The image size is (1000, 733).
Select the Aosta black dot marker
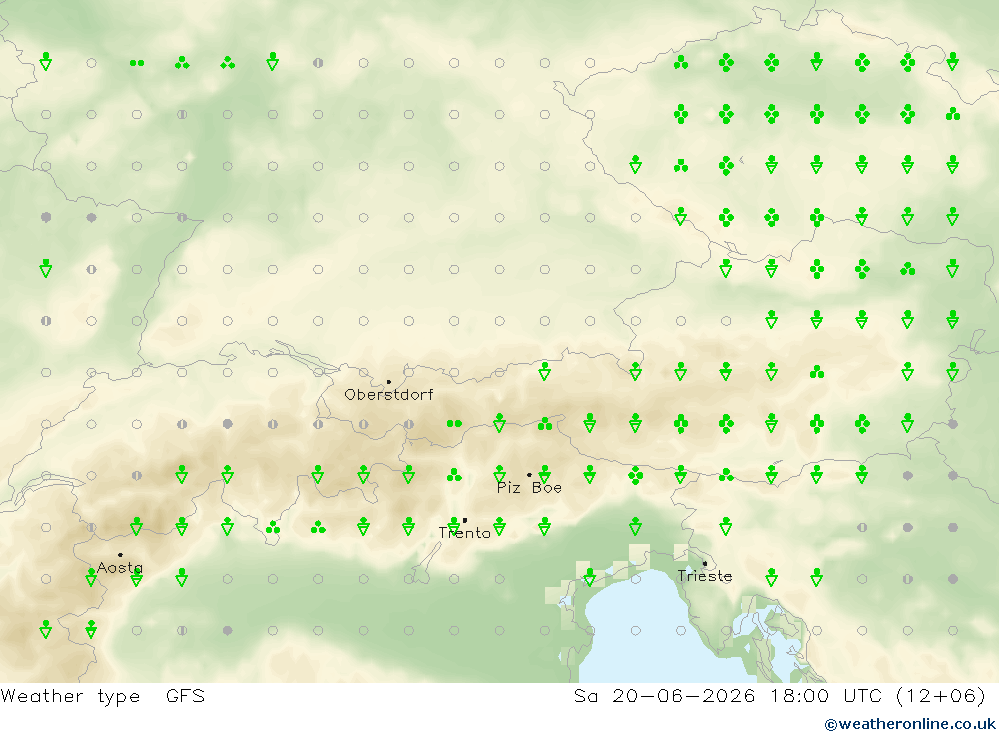pyautogui.click(x=120, y=555)
